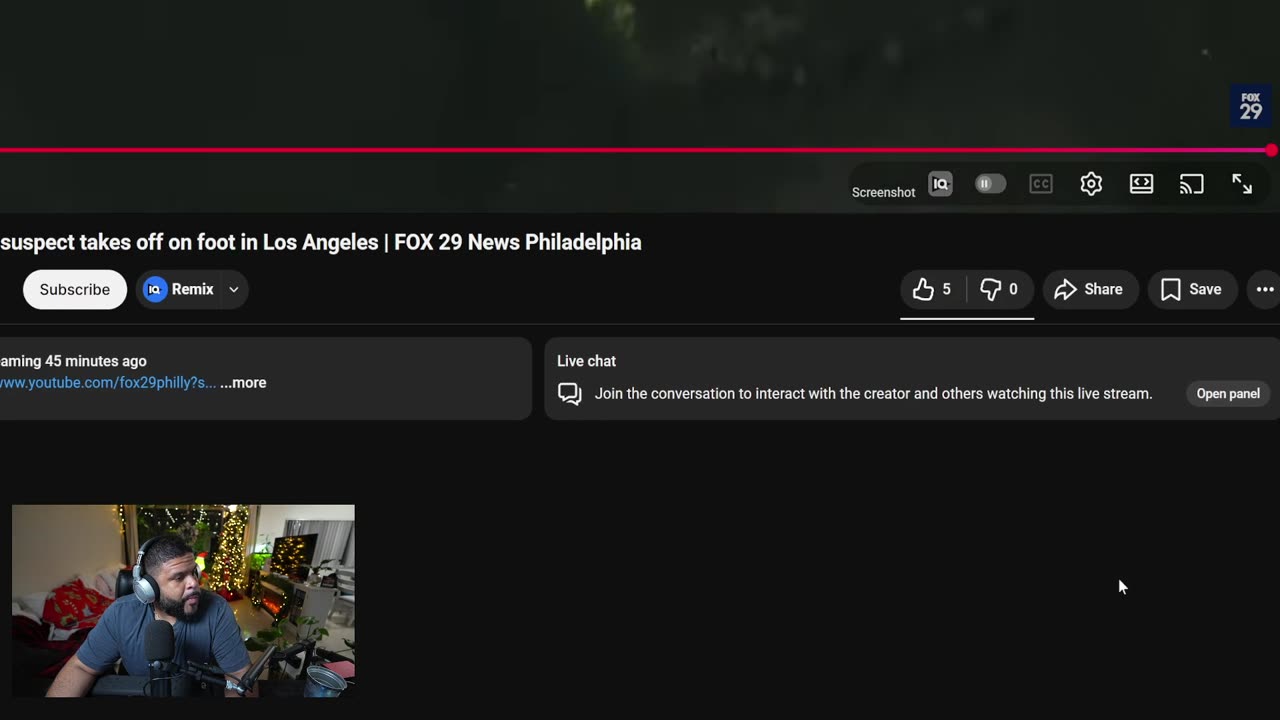
Task: Save video to a playlist
Action: click(x=1192, y=289)
